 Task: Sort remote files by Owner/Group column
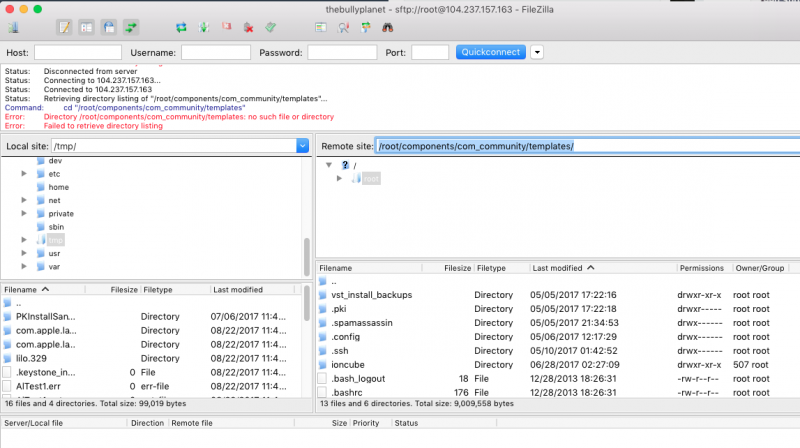coord(760,268)
